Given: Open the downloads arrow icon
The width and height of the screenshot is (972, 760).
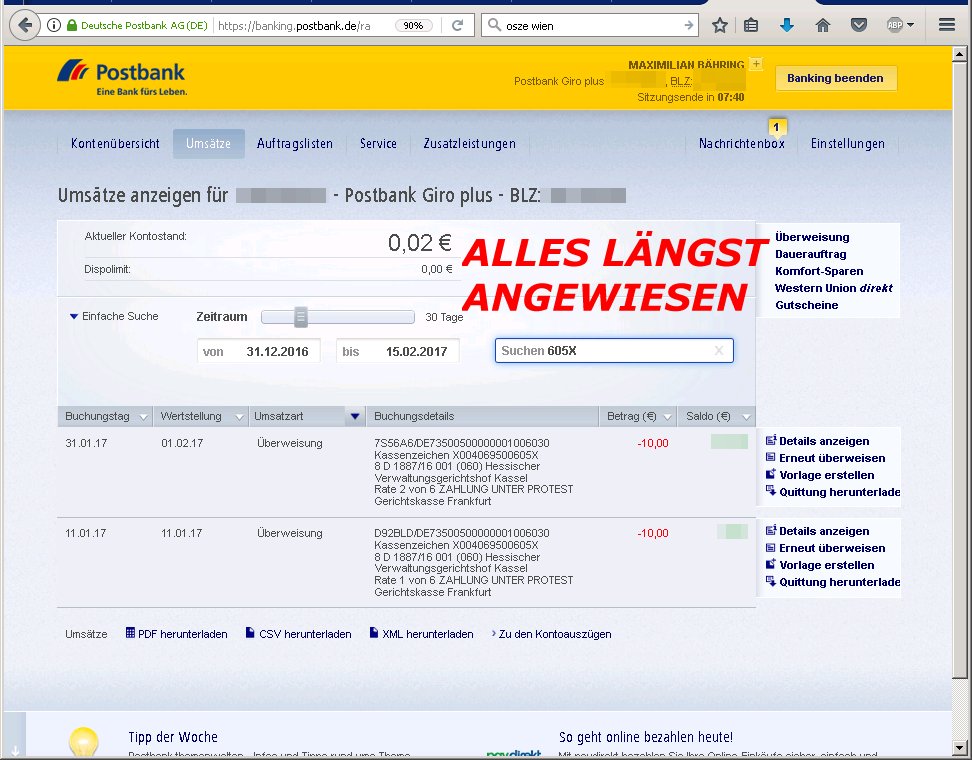Looking at the screenshot, I should [x=787, y=25].
